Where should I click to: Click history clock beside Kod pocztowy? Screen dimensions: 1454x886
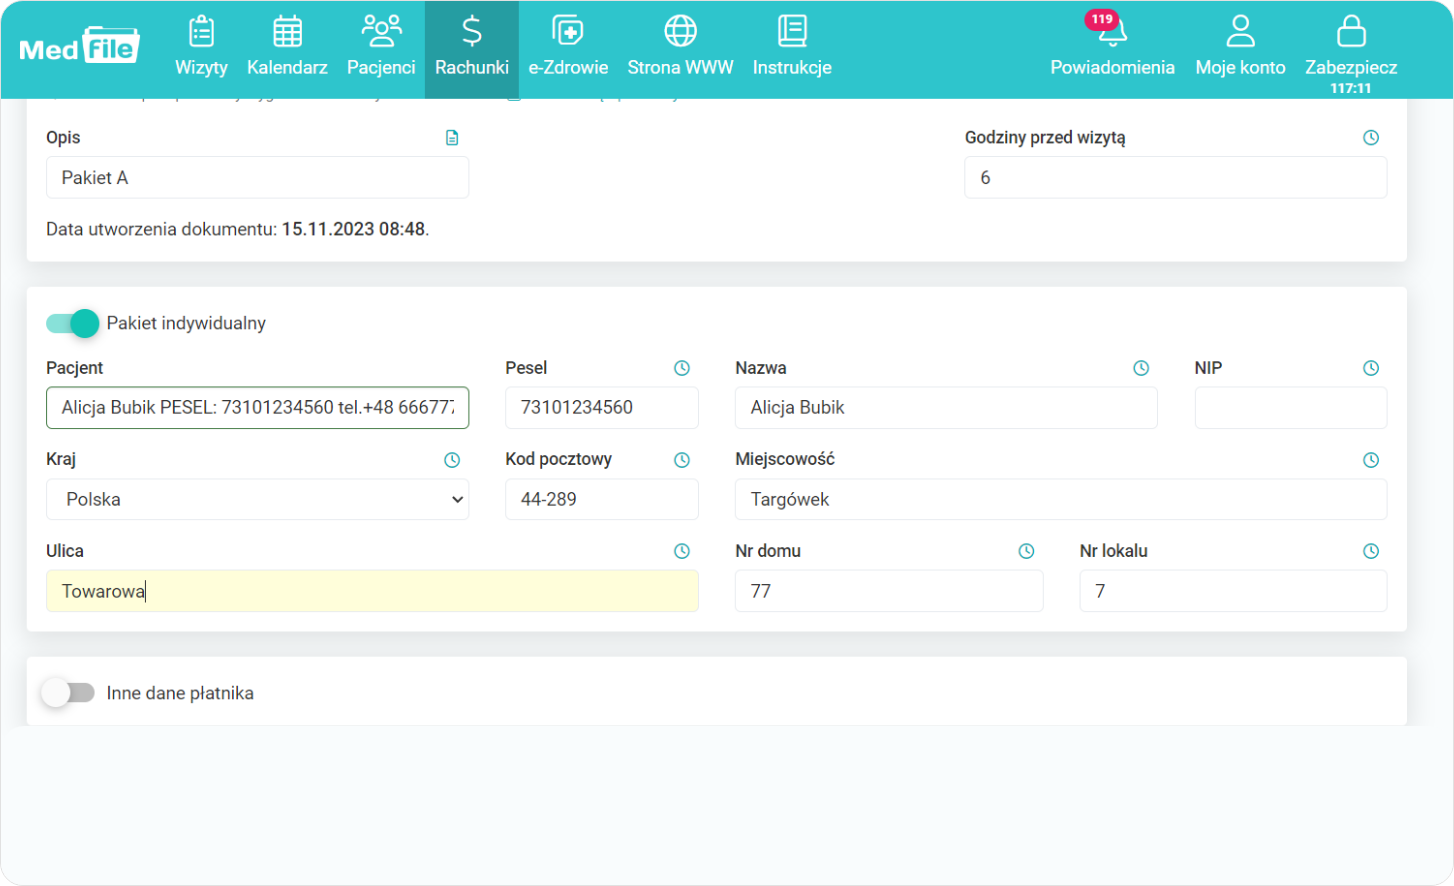coord(682,460)
